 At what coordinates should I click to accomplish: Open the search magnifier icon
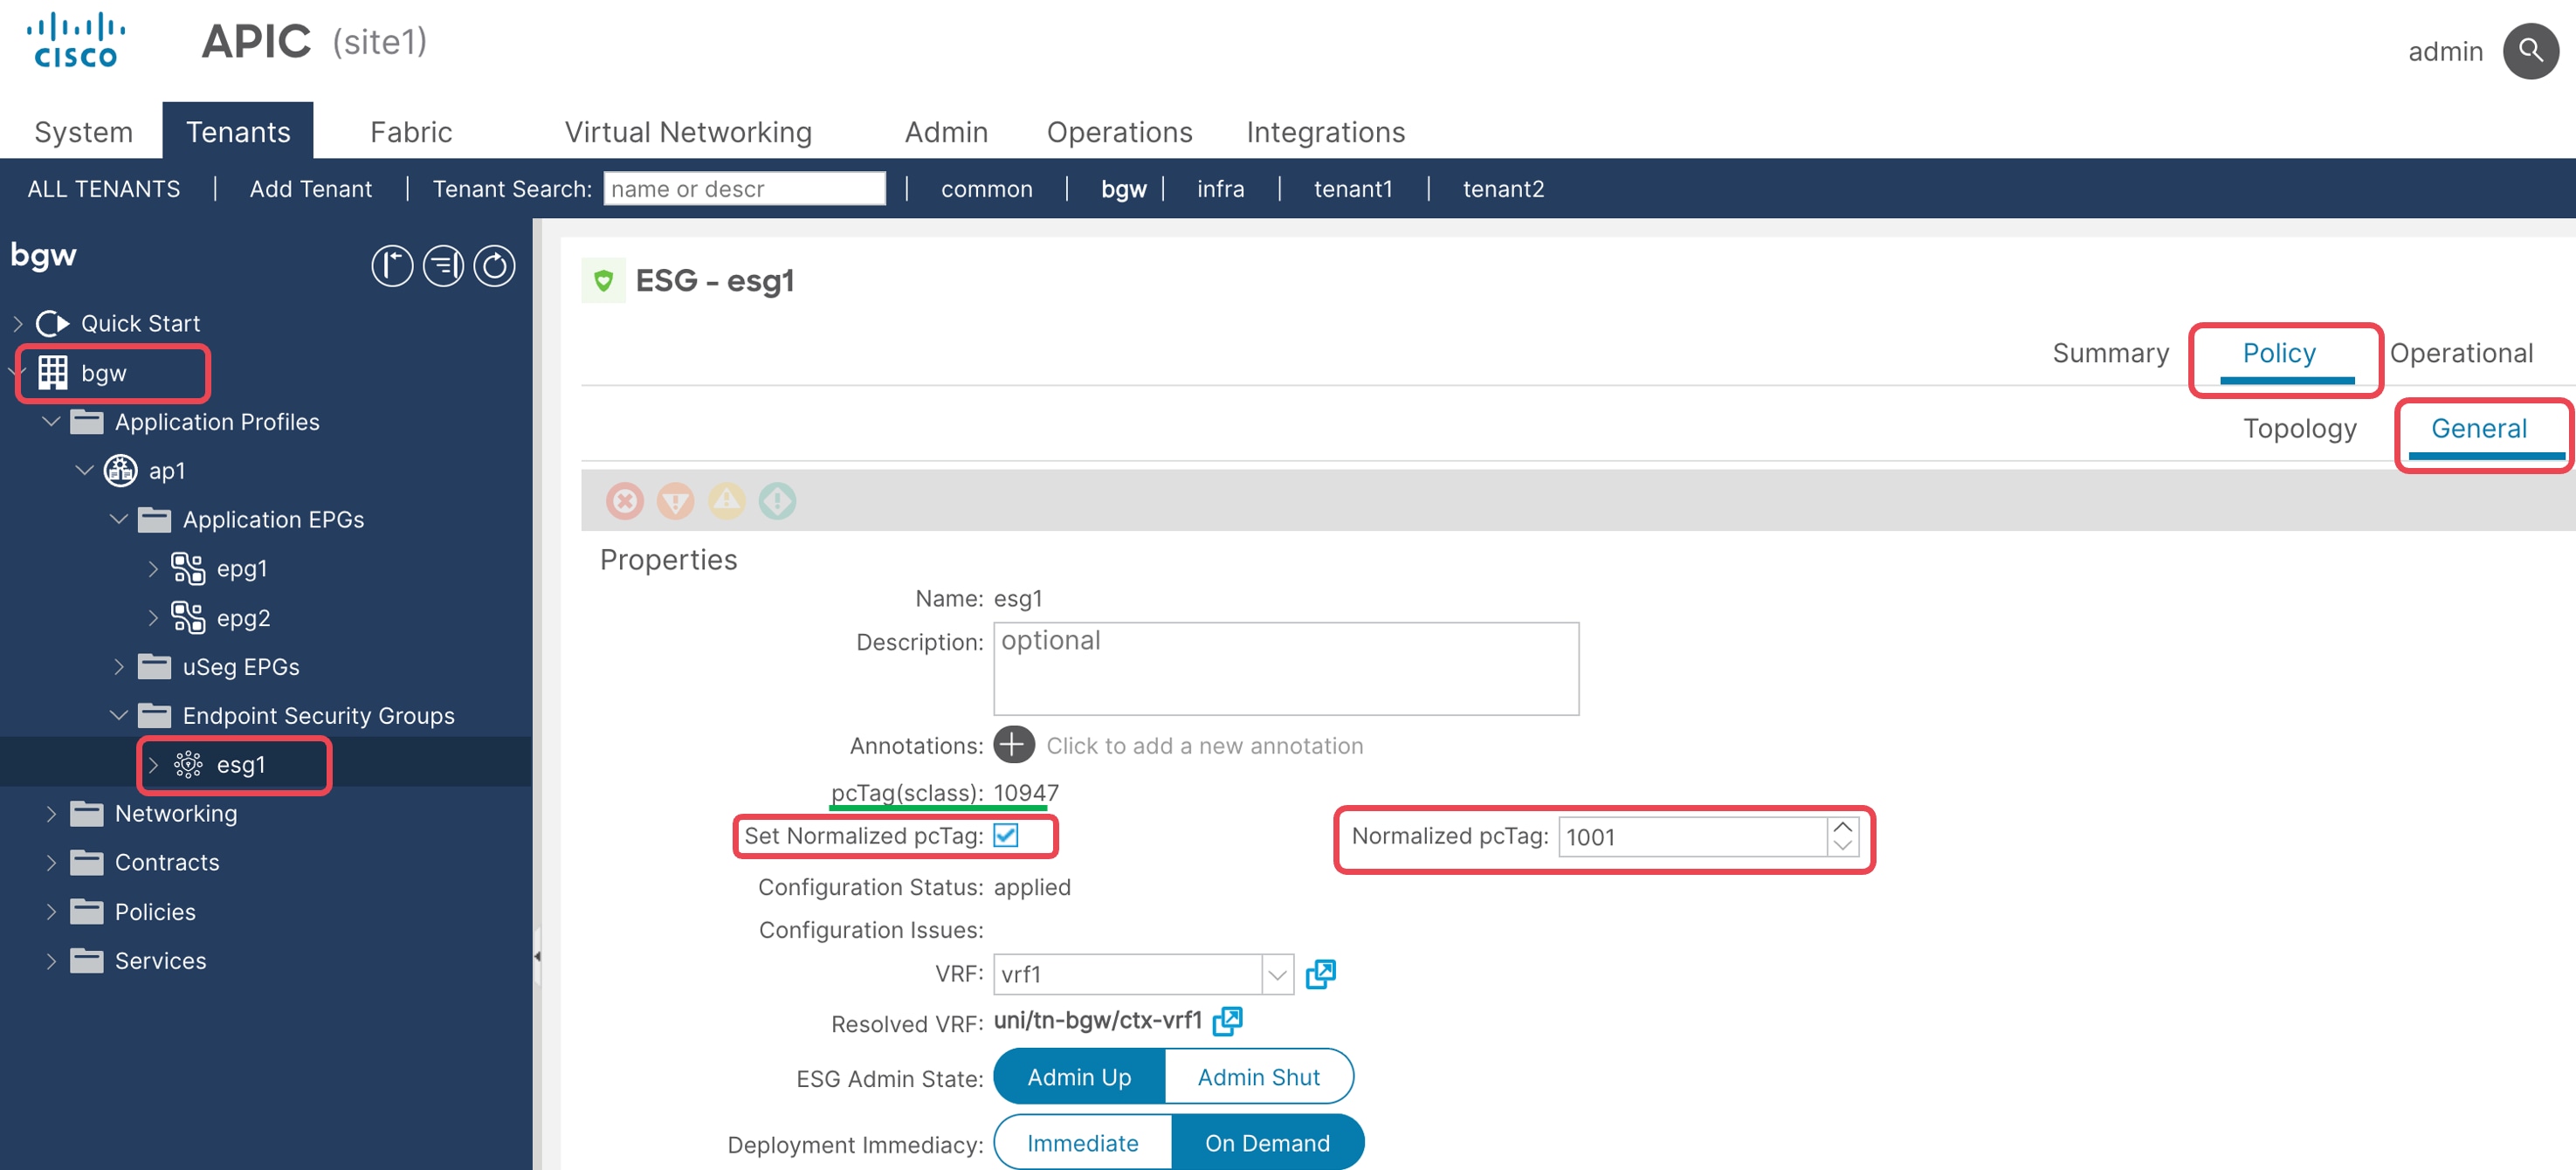tap(2530, 51)
